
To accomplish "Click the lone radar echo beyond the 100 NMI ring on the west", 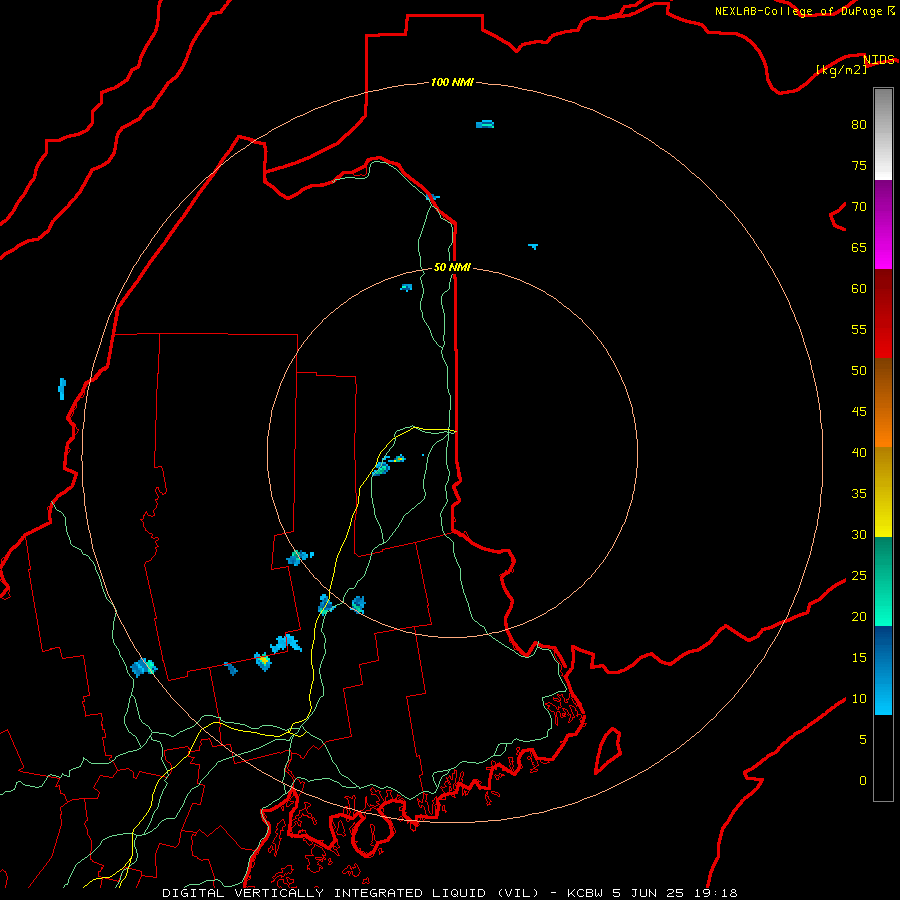I will pos(62,389).
